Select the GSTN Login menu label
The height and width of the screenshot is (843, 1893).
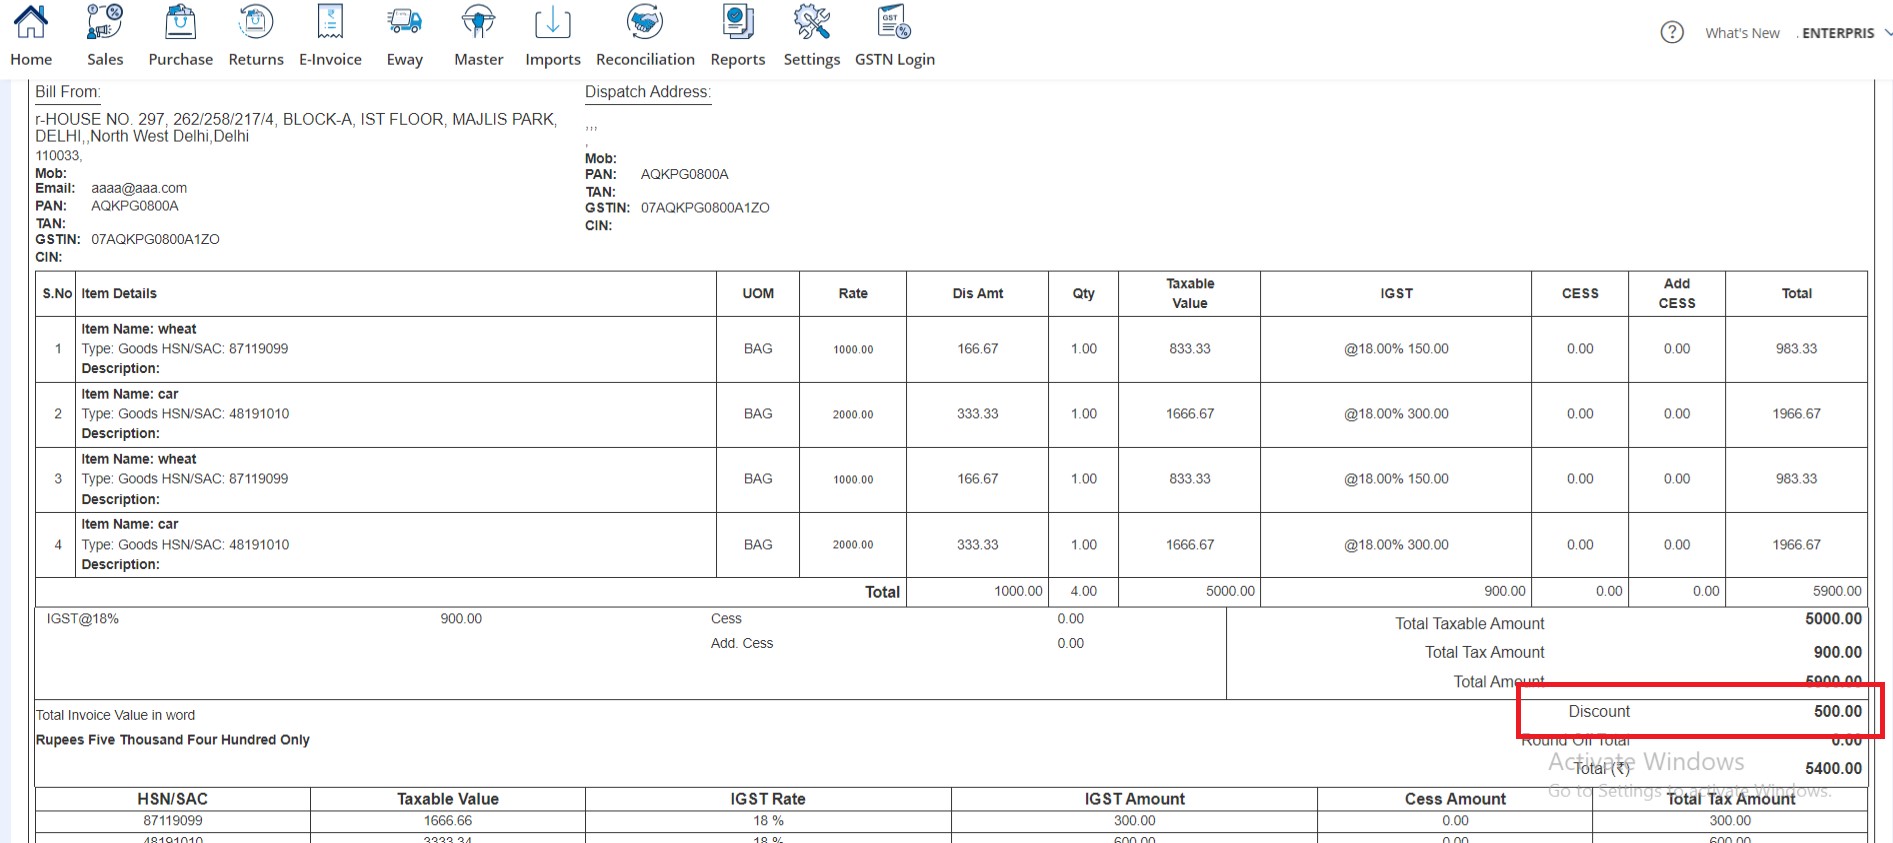point(894,59)
